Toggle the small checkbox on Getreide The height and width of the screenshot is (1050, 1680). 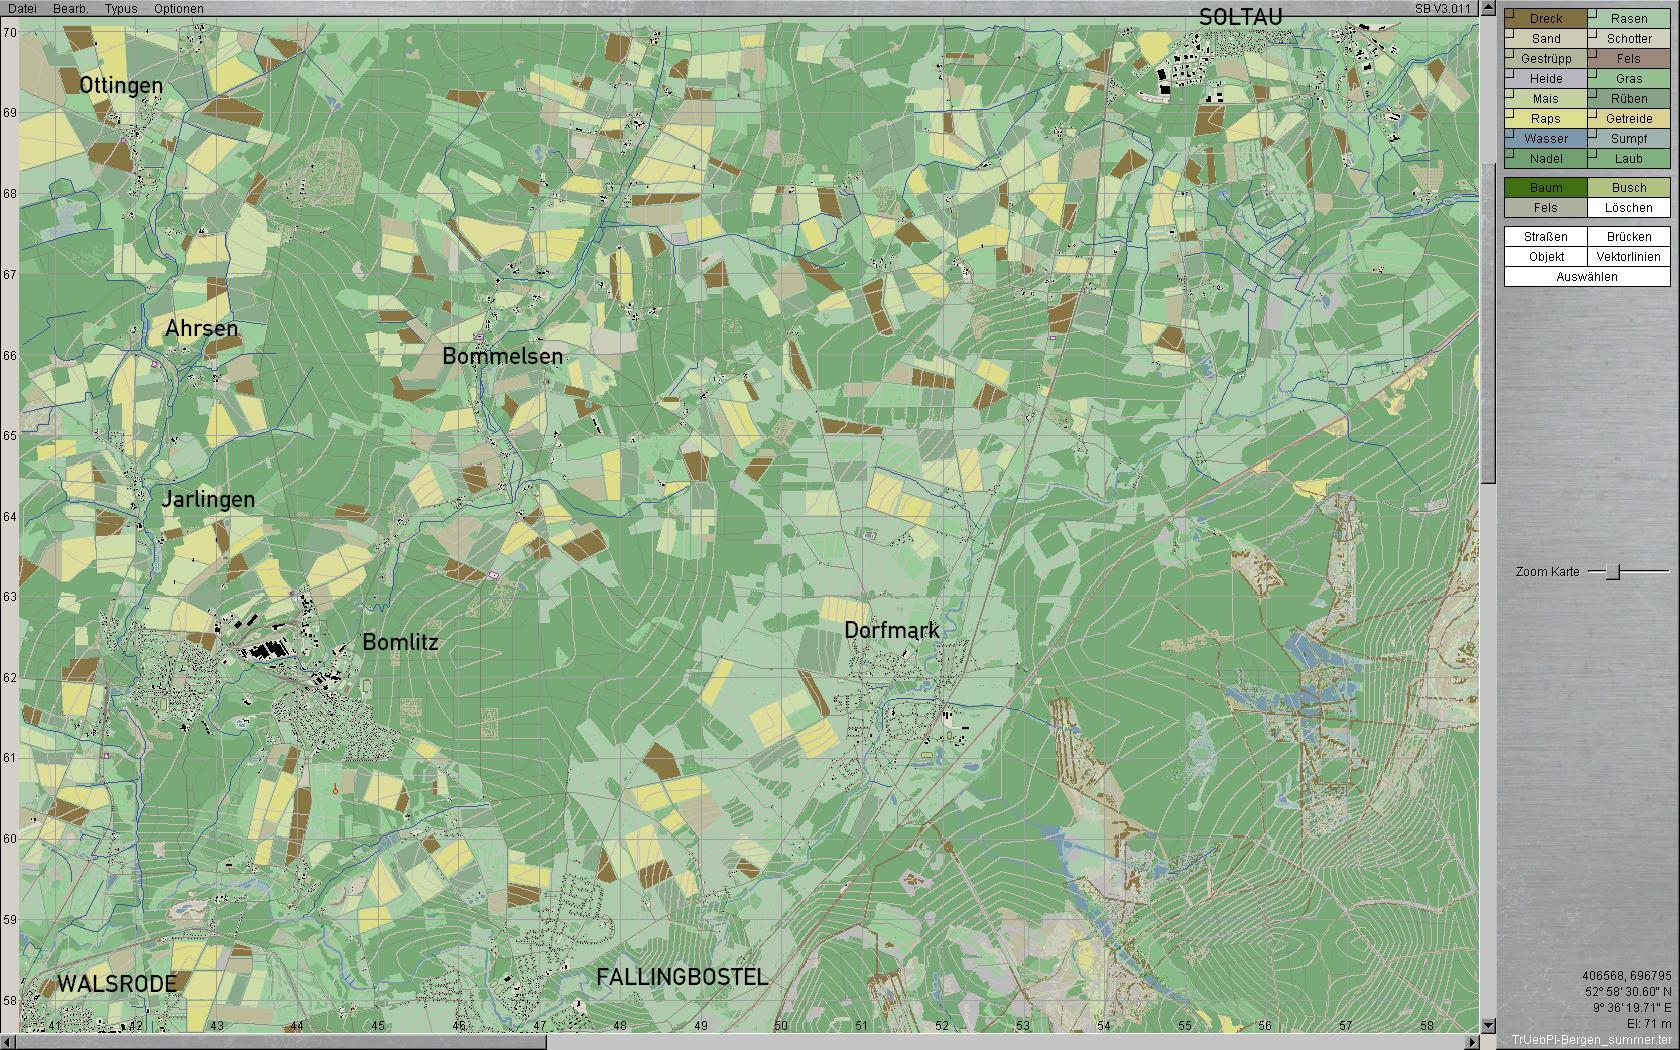coord(1592,113)
